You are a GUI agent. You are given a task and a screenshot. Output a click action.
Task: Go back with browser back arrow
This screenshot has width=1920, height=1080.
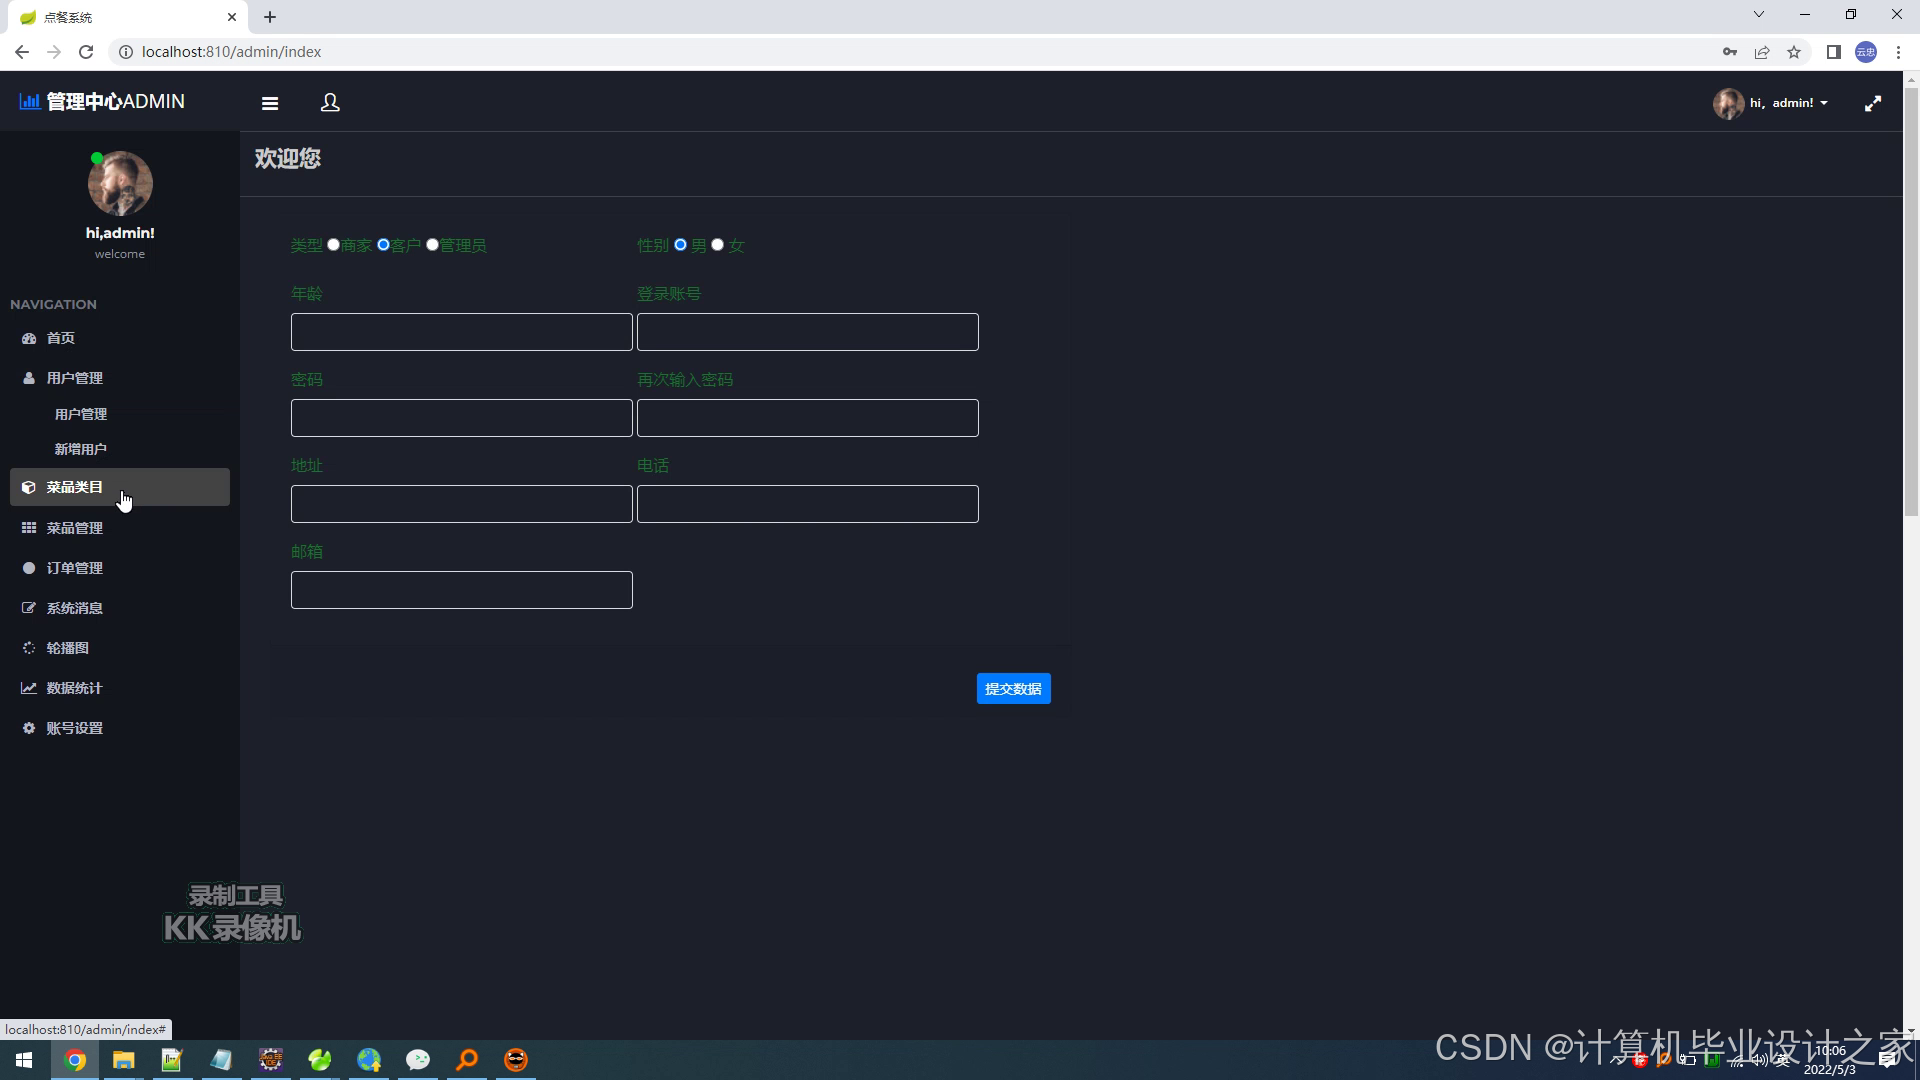coord(22,52)
